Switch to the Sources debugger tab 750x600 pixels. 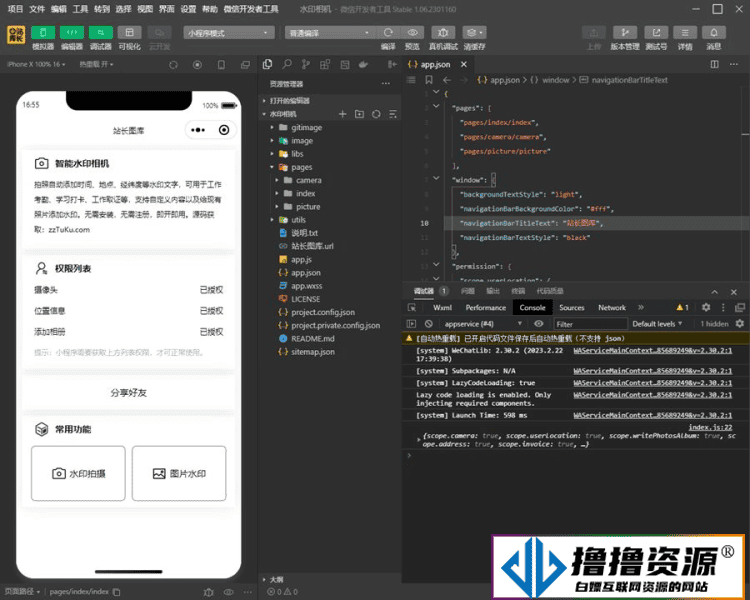572,308
